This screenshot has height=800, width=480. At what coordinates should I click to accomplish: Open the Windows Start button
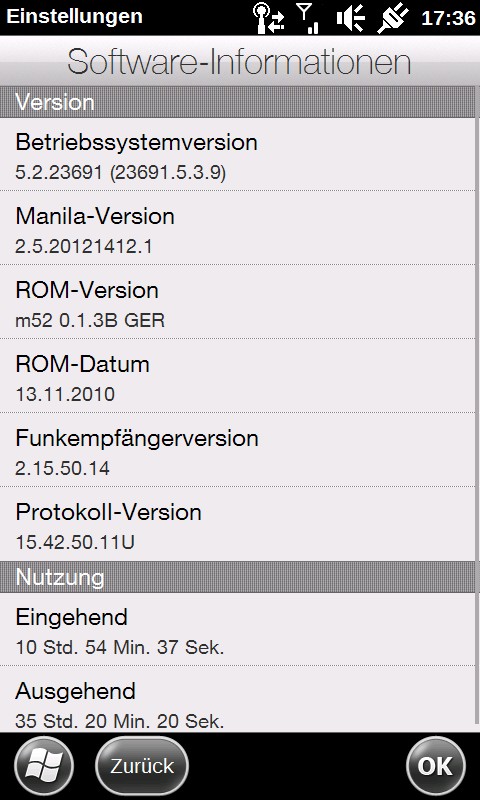coord(44,765)
